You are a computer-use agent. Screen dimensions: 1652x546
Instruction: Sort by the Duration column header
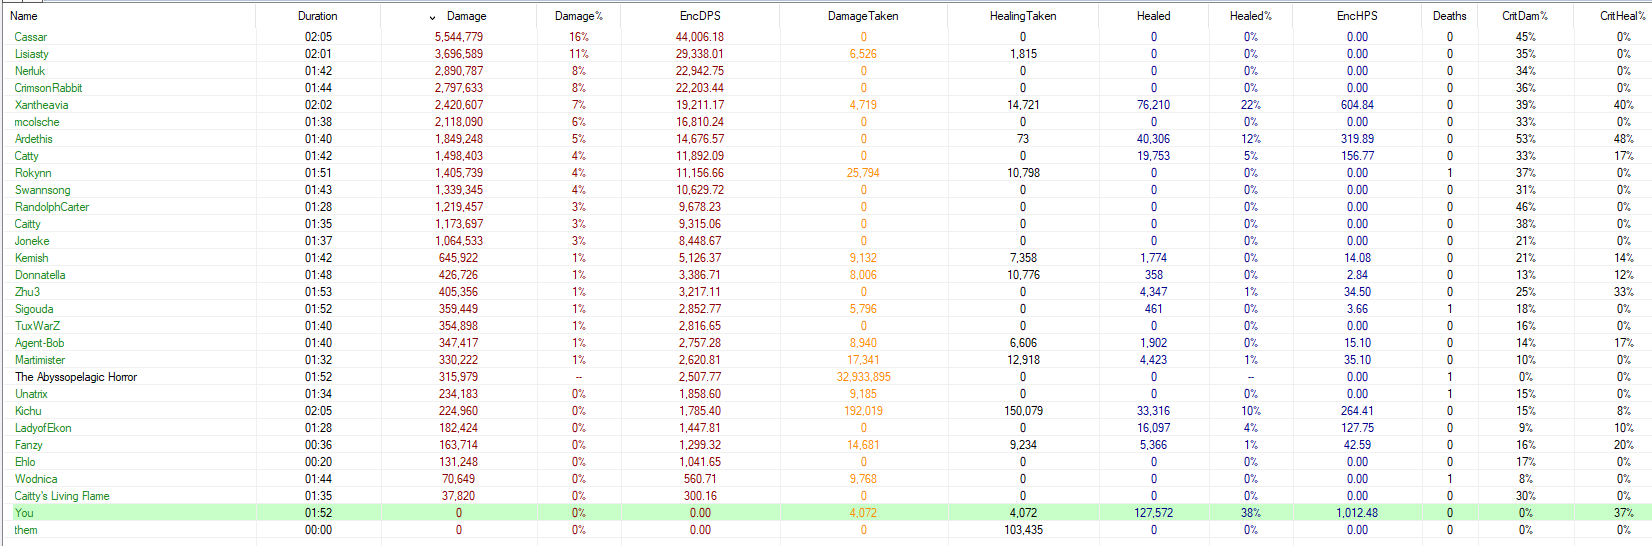point(317,16)
